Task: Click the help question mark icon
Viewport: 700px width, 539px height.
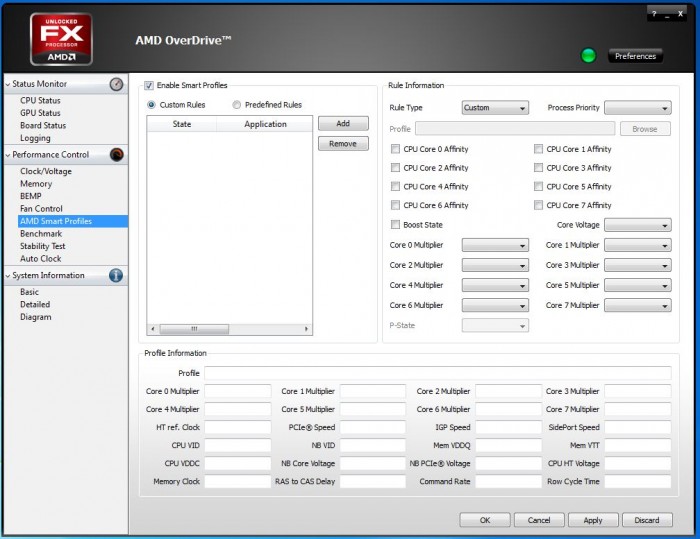Action: tap(654, 14)
